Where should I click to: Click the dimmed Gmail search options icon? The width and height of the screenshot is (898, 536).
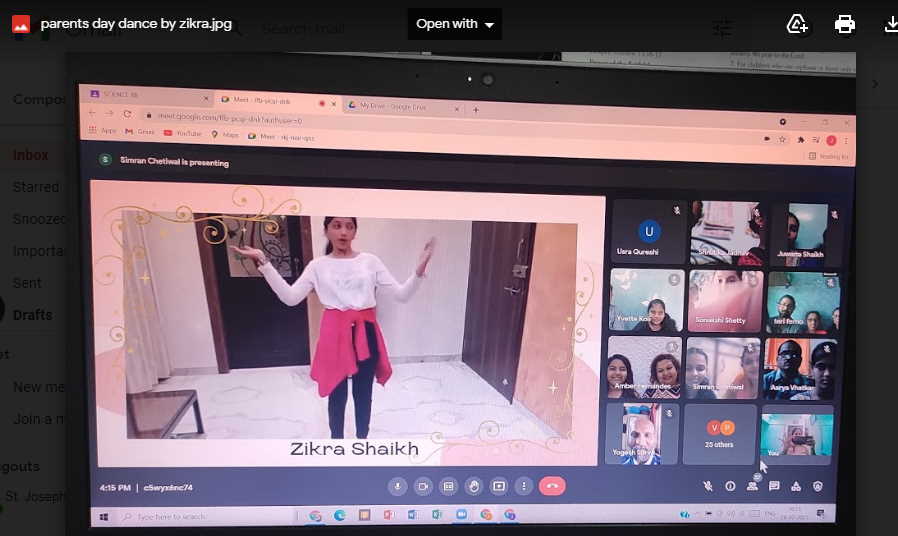(x=723, y=28)
